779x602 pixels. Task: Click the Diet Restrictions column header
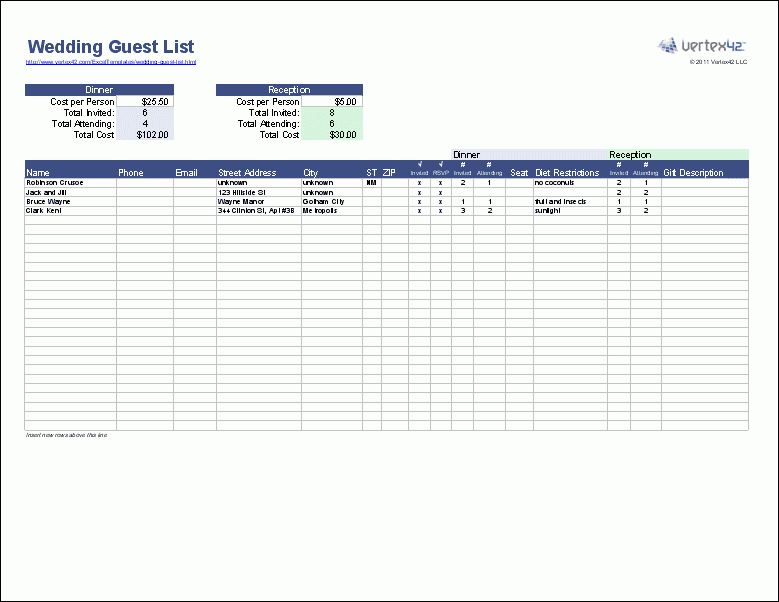tap(567, 173)
